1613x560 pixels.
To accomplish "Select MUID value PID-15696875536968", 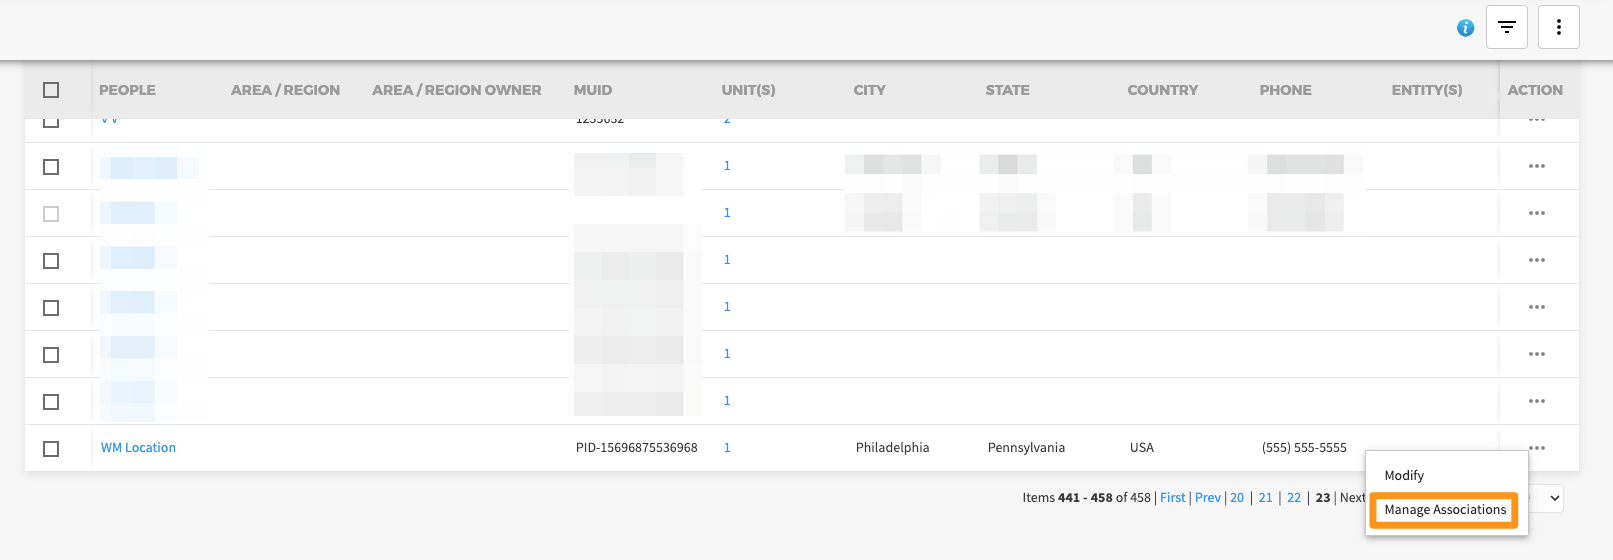I will click(x=637, y=448).
